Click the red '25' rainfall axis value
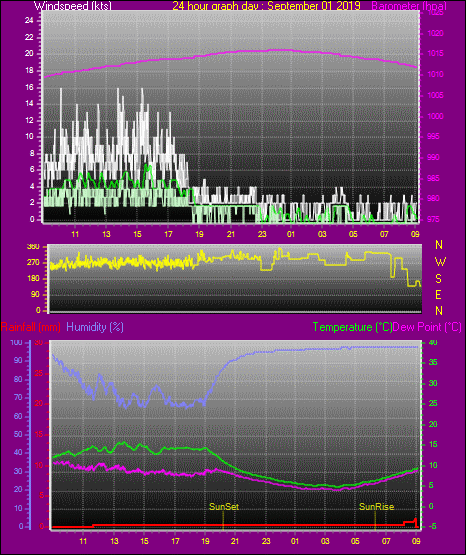 [39, 373]
